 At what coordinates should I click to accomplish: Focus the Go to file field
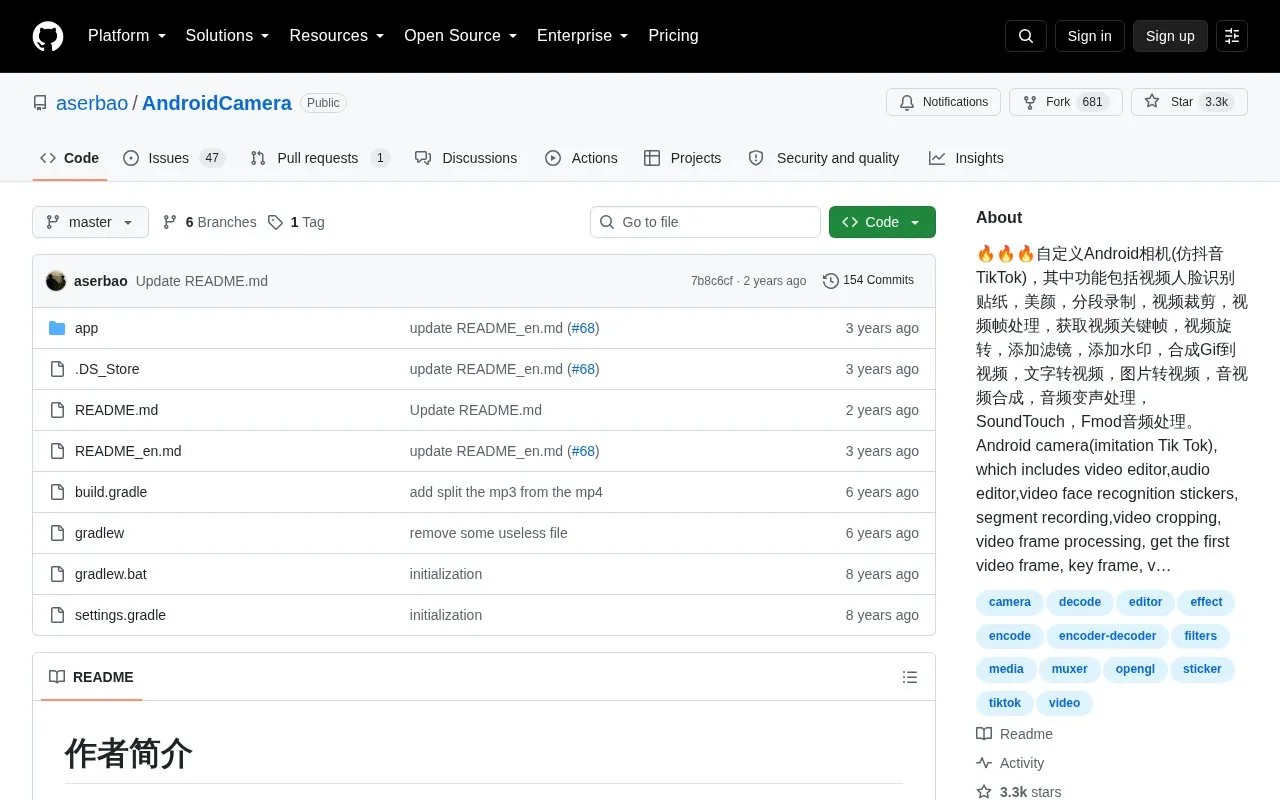tap(705, 222)
